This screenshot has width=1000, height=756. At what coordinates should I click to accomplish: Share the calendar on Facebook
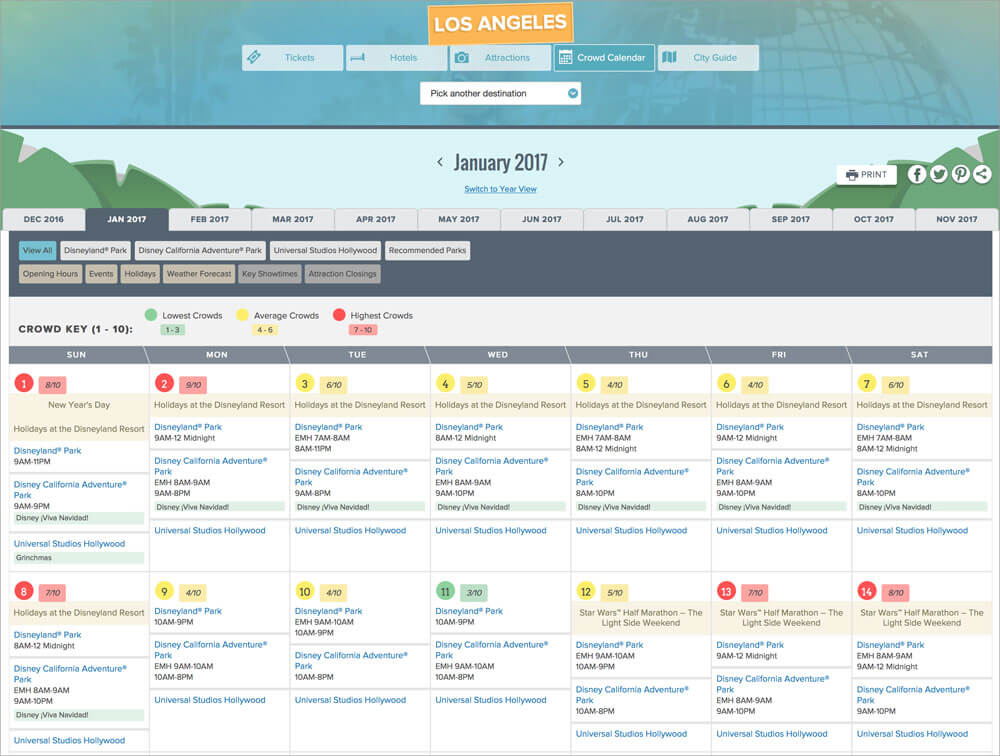pos(916,173)
